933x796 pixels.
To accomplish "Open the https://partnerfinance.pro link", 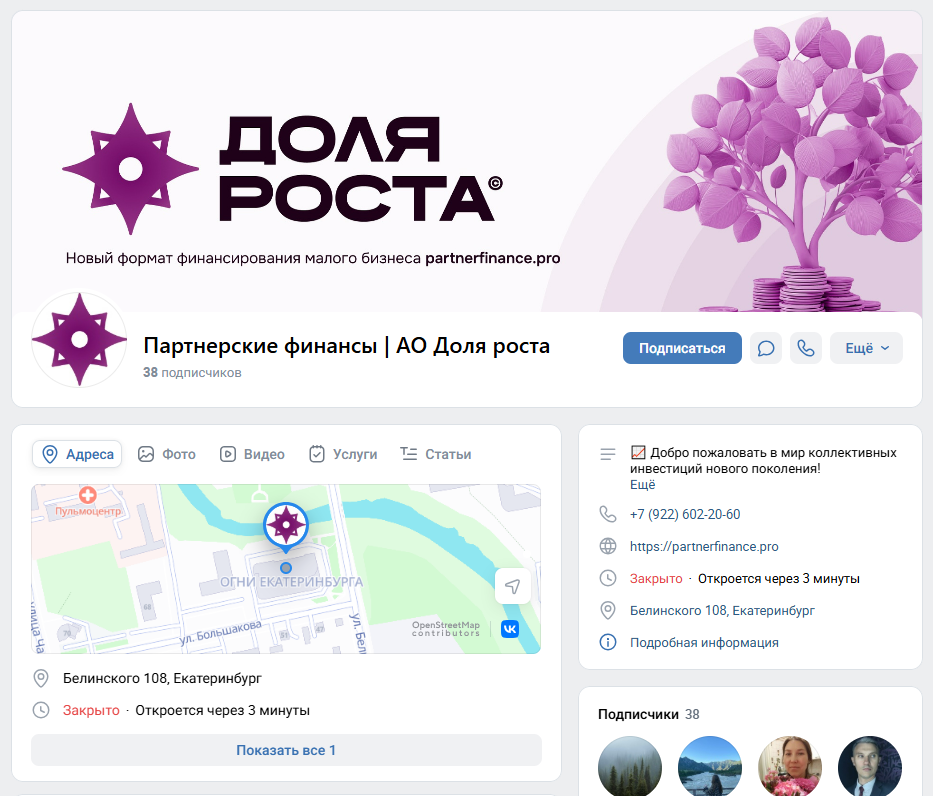I will pyautogui.click(x=704, y=547).
